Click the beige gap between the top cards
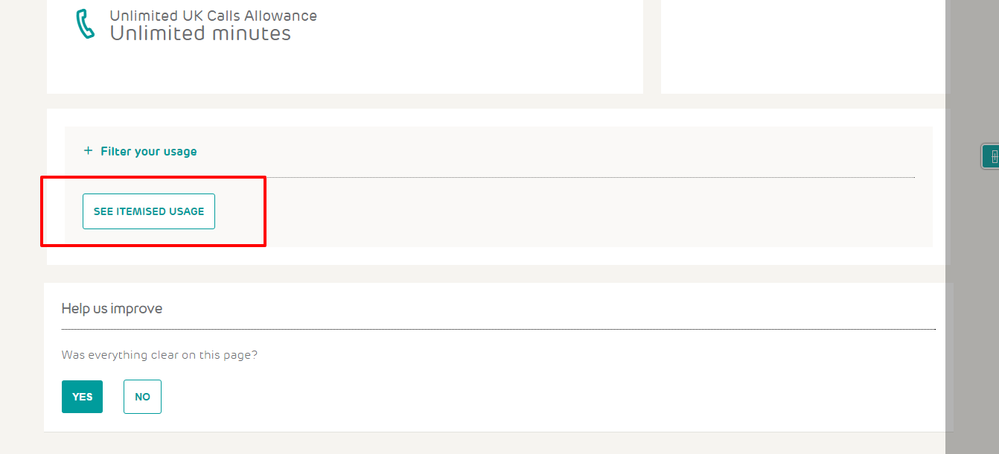 652,45
